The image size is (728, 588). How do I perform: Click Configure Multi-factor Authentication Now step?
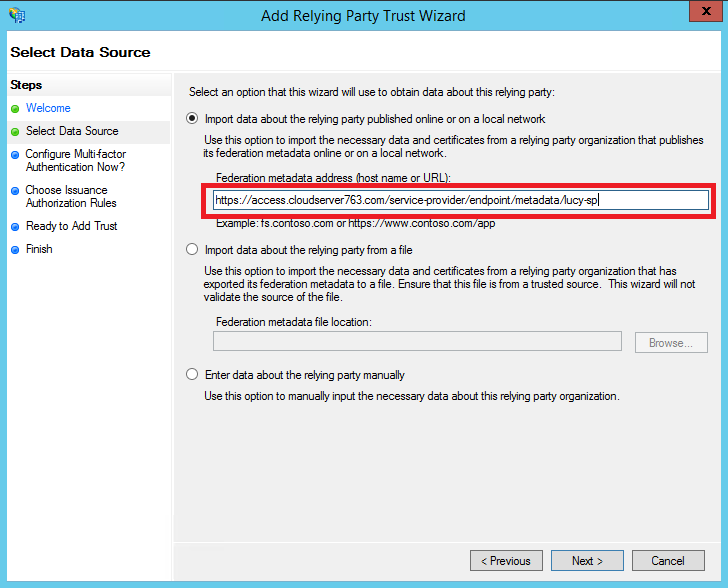76,160
